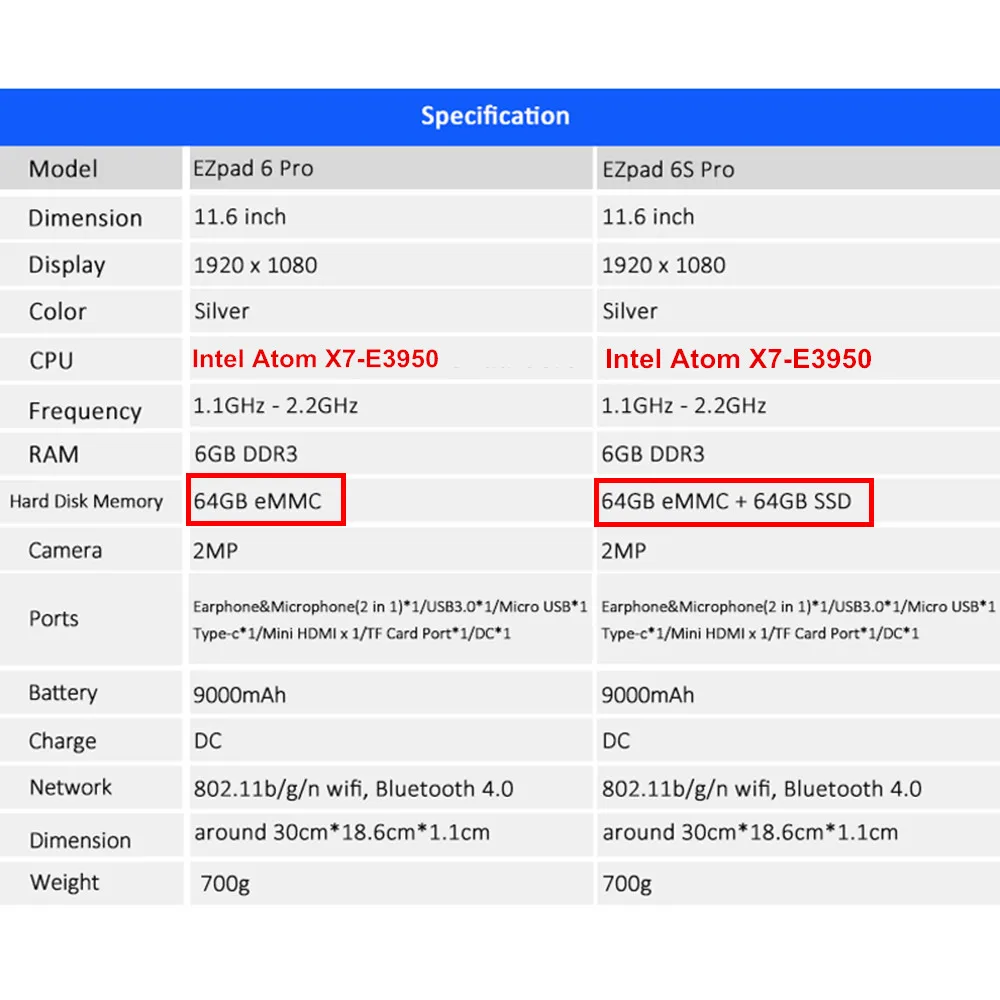
Task: Click the blue Specification header title
Action: 495,116
